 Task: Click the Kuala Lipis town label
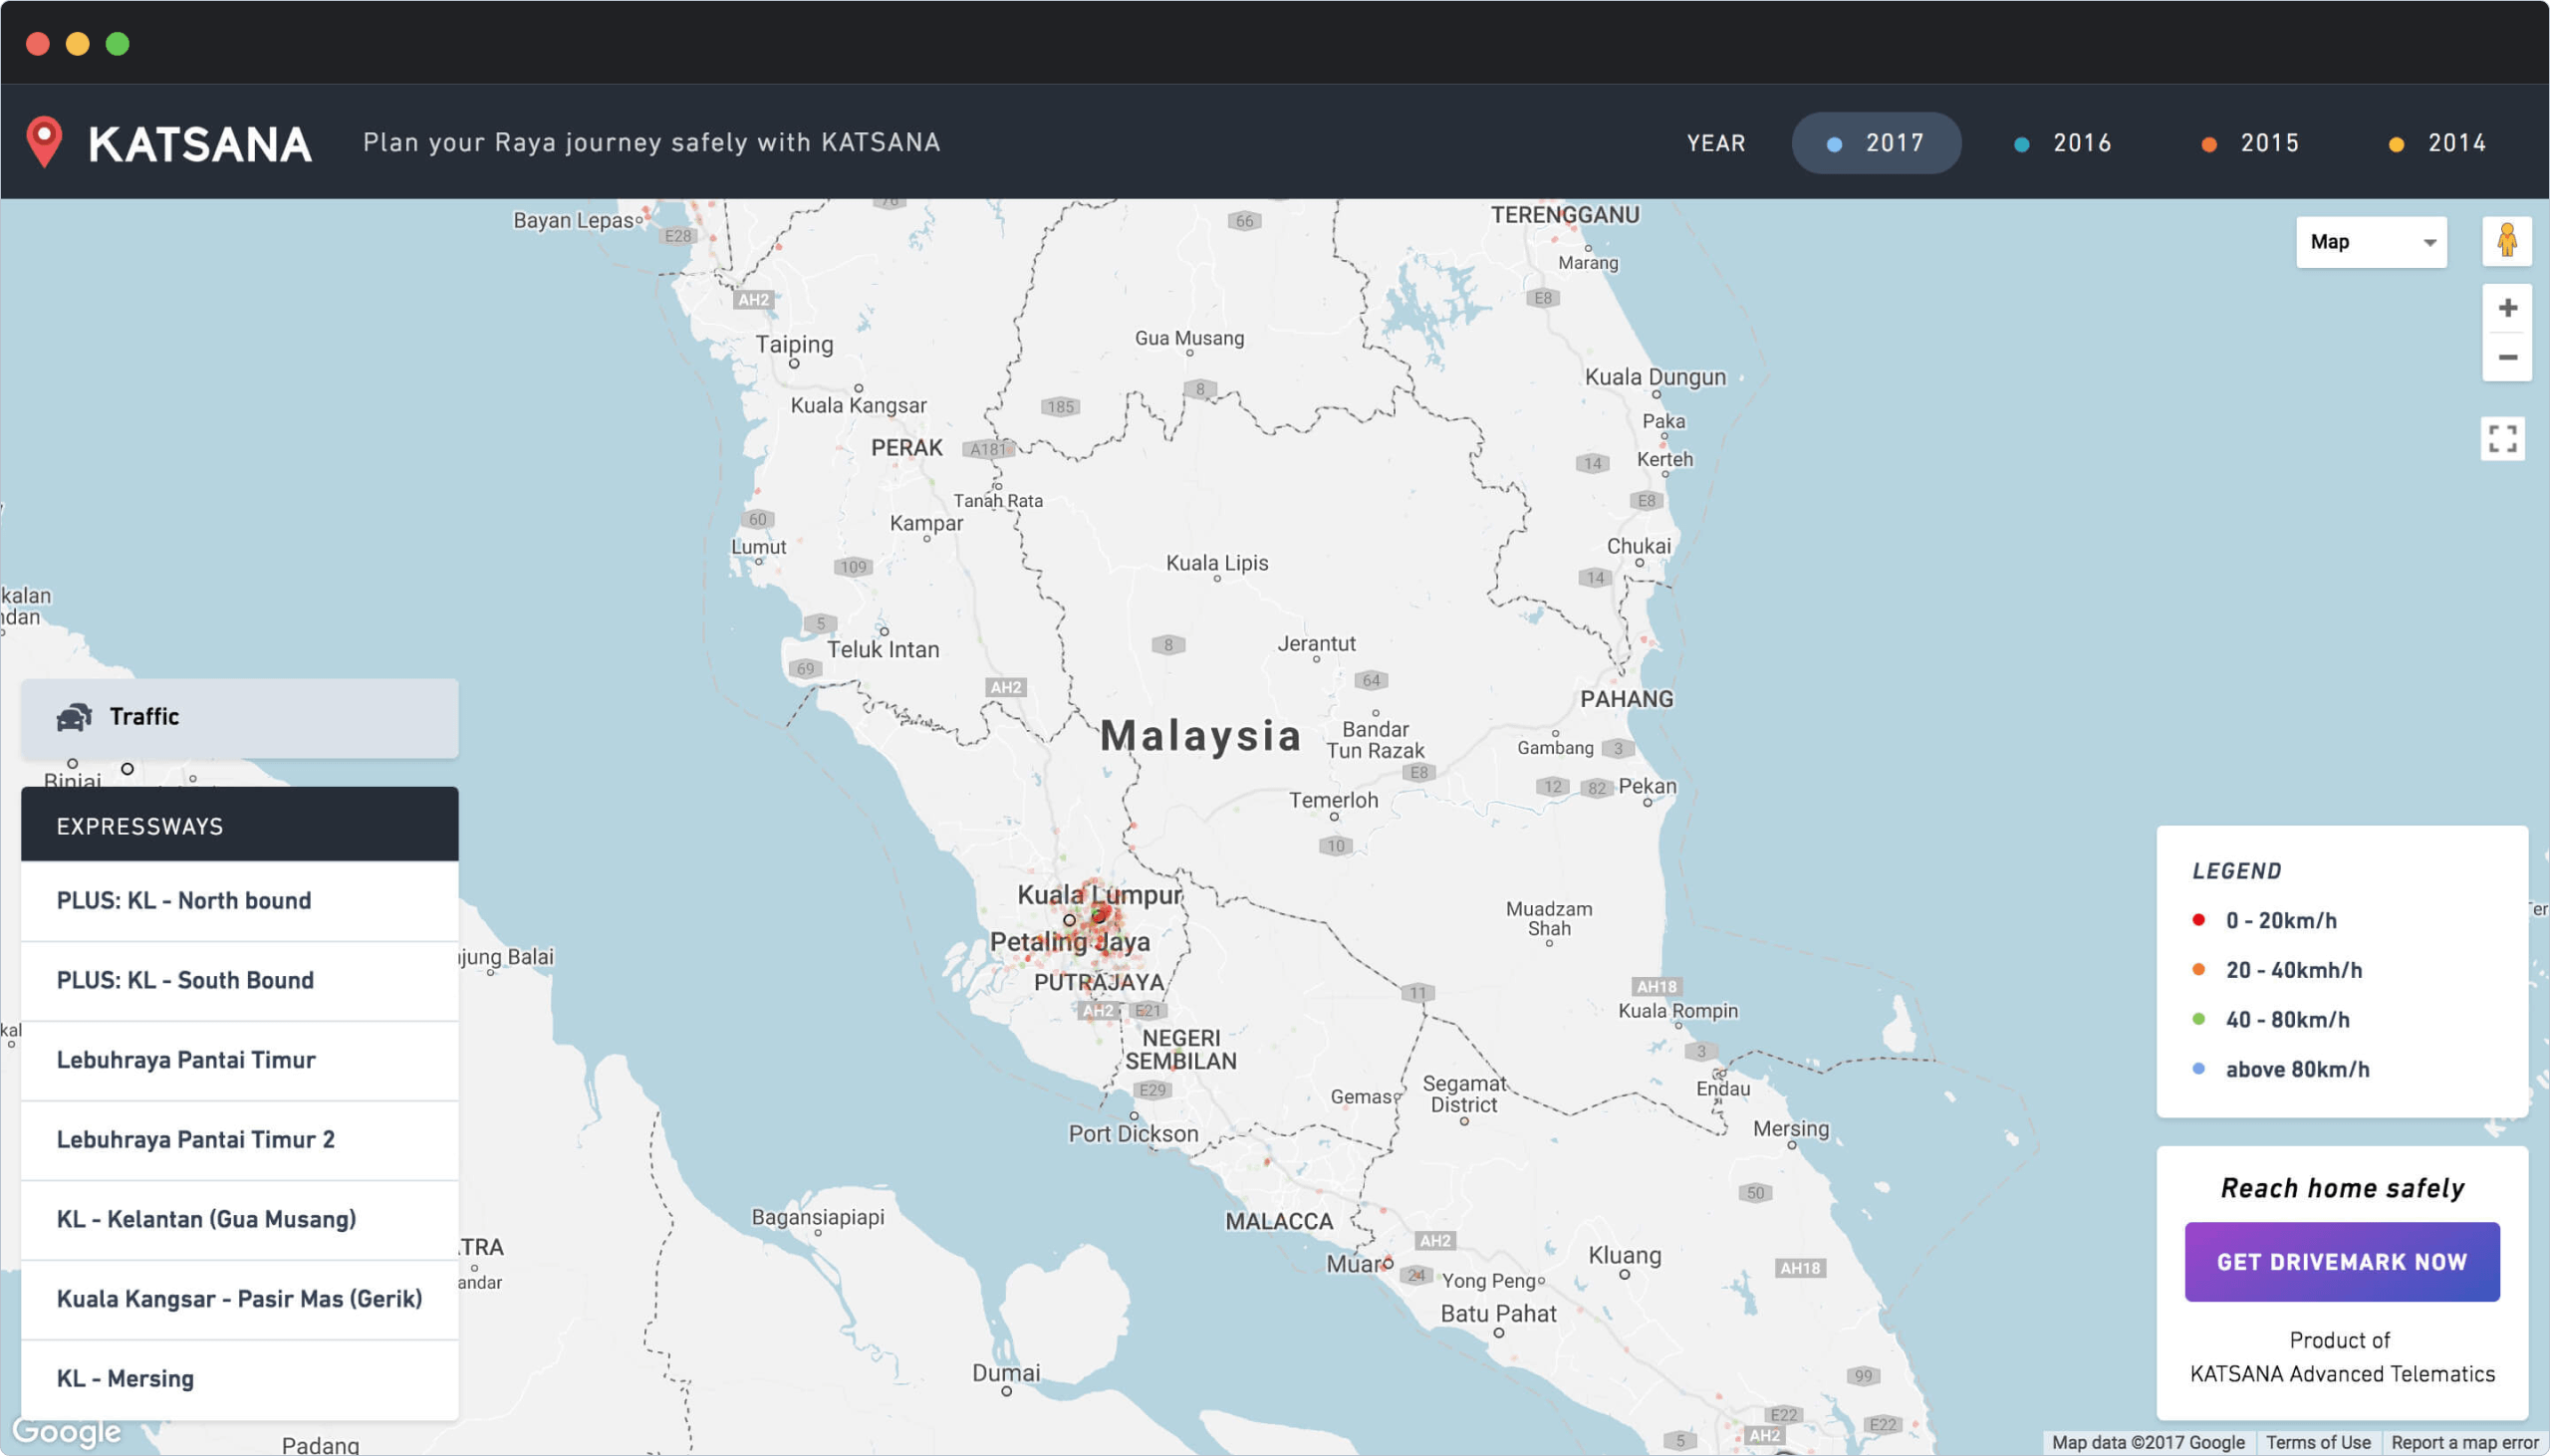pyautogui.click(x=1217, y=563)
